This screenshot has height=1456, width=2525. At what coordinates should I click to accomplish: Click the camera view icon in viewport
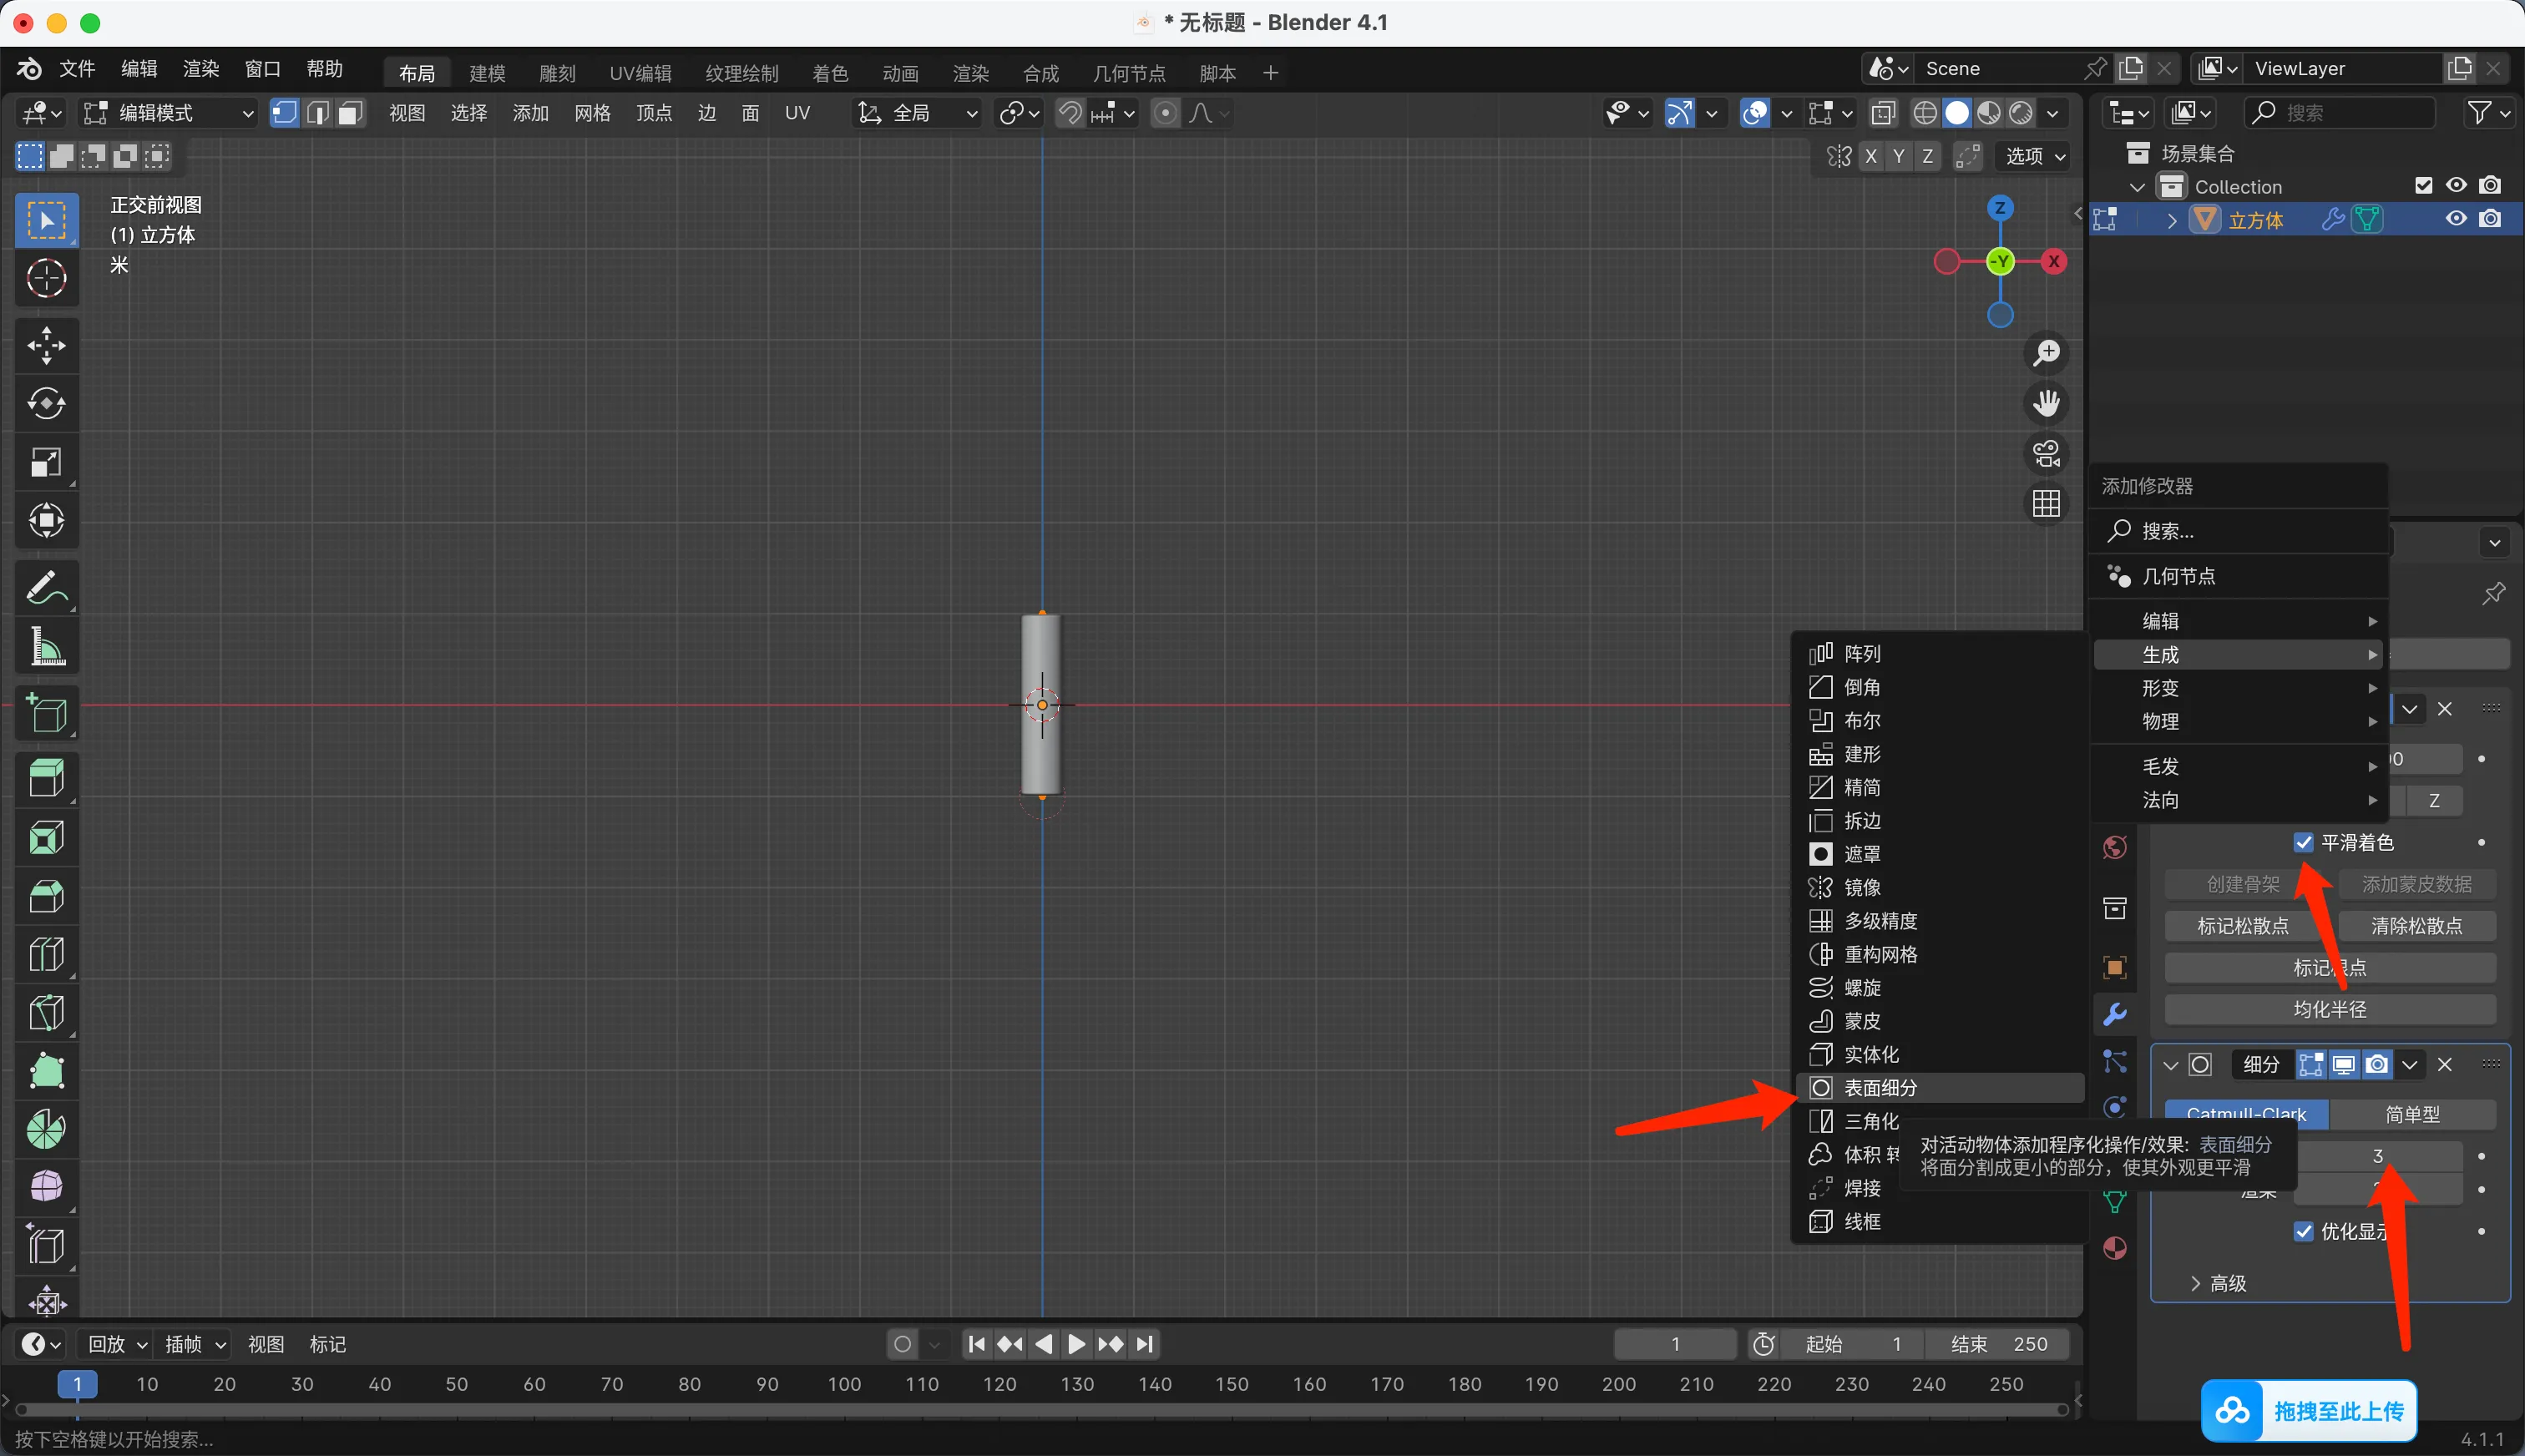[x=2046, y=454]
